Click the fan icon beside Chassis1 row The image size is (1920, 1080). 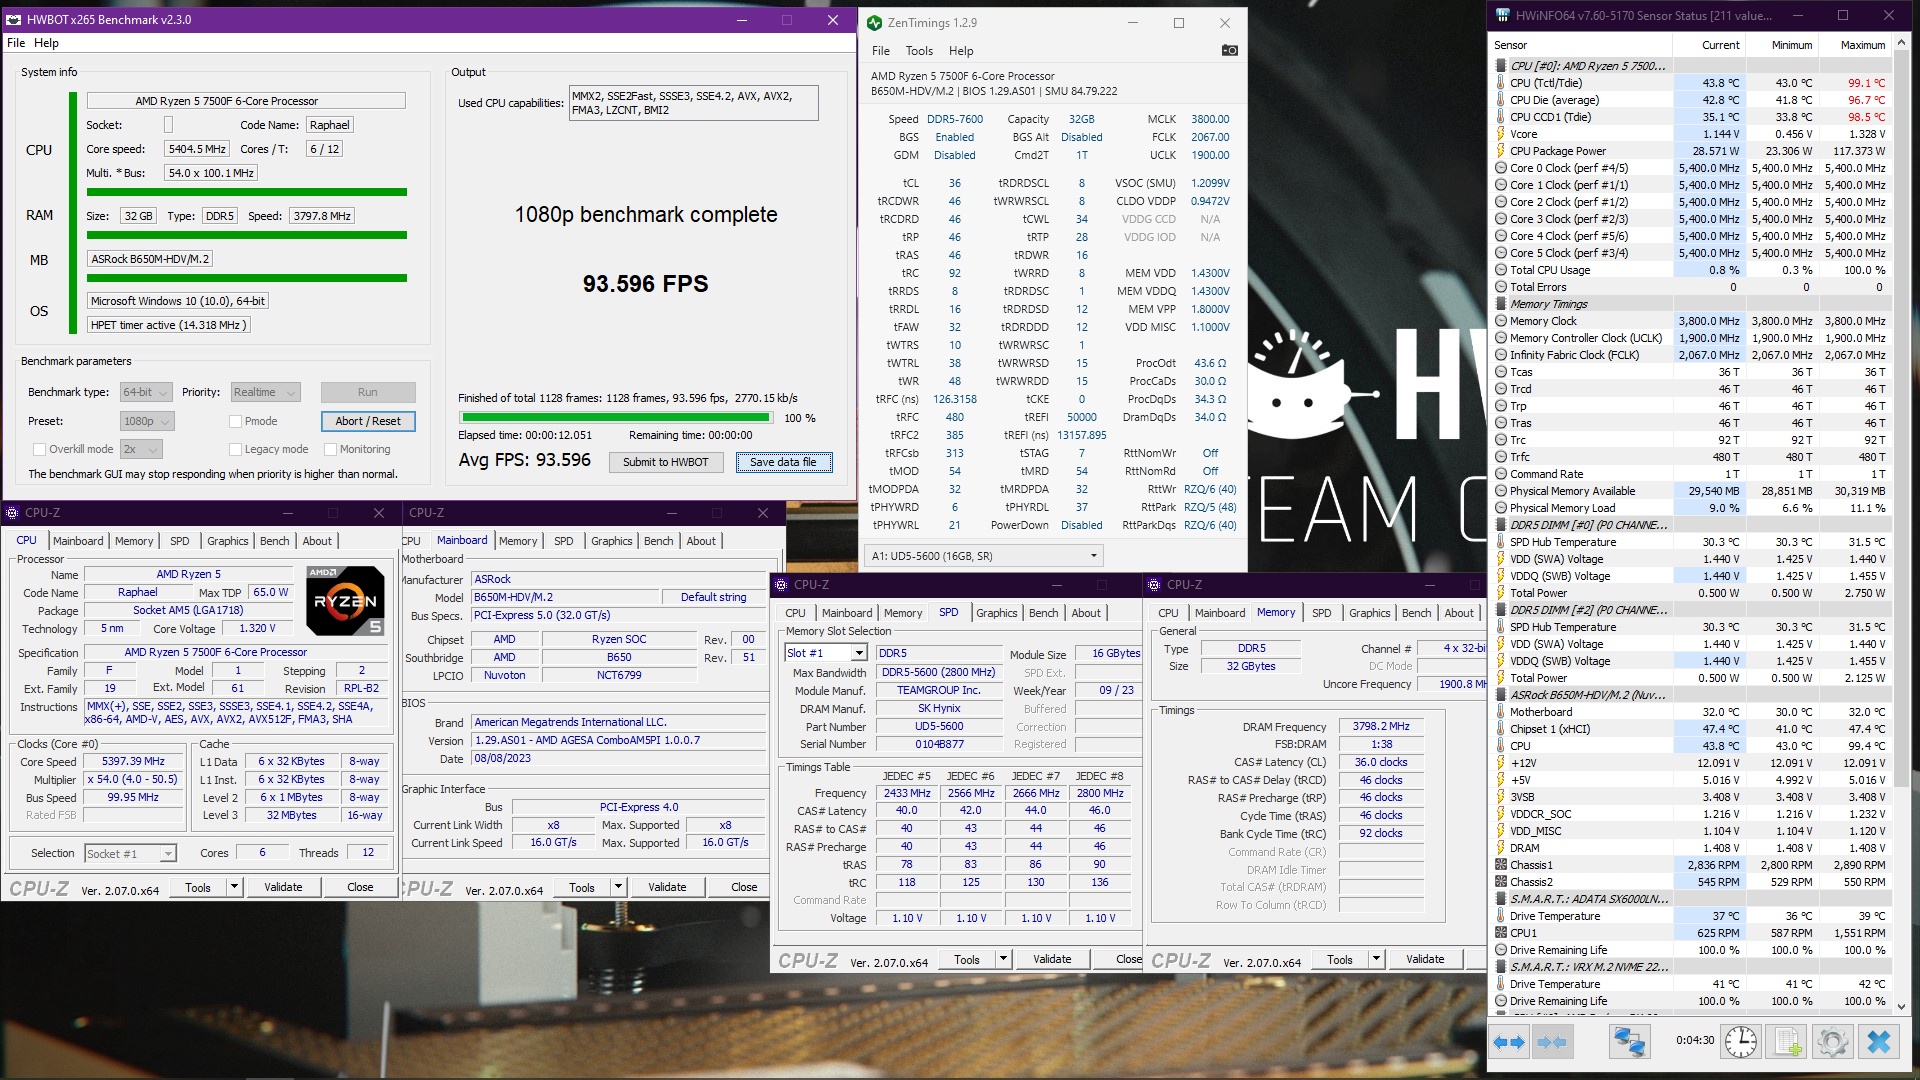point(1501,865)
